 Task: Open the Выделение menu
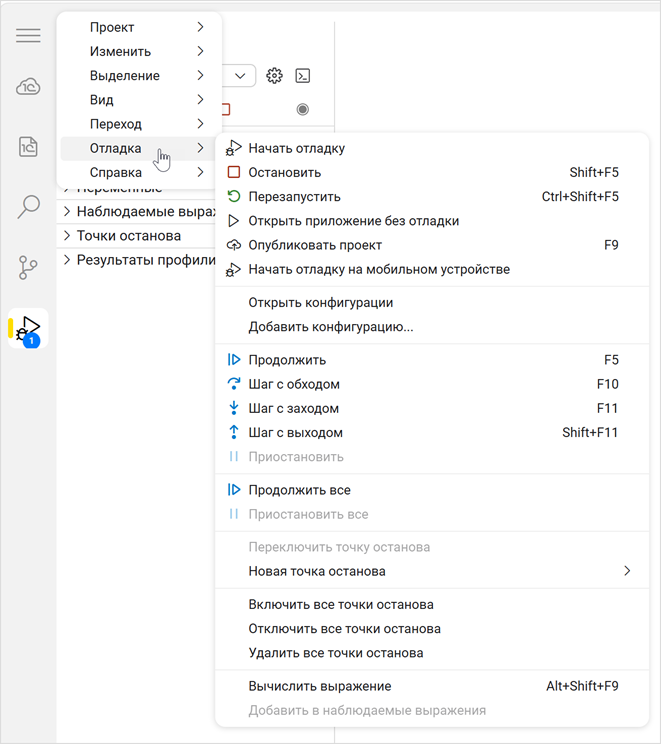pos(141,75)
